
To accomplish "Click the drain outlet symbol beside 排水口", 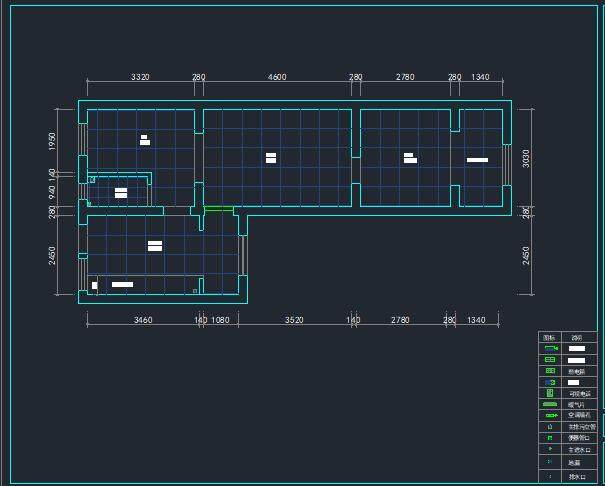I will click(x=550, y=476).
